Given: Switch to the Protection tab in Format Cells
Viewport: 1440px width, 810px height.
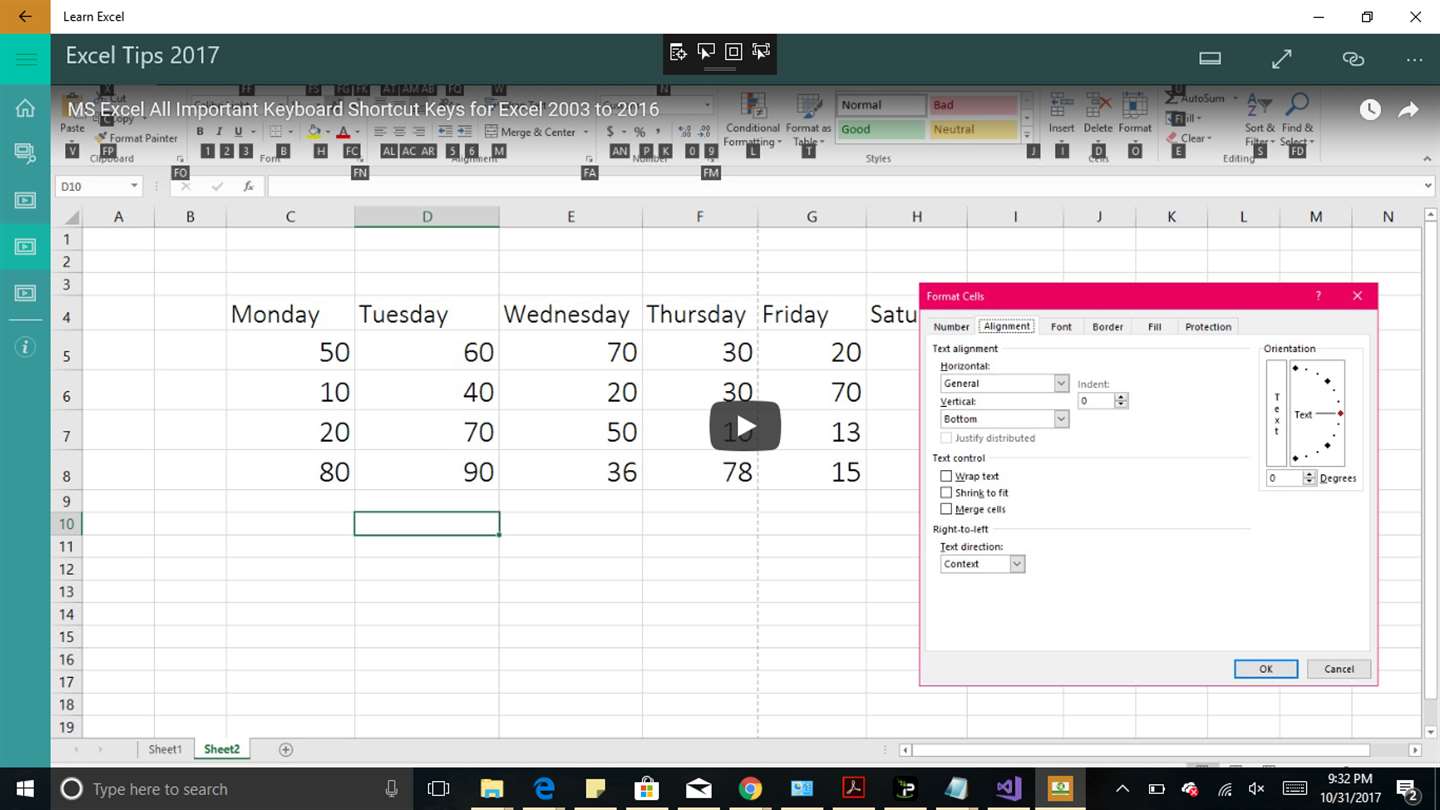Looking at the screenshot, I should click(1208, 327).
